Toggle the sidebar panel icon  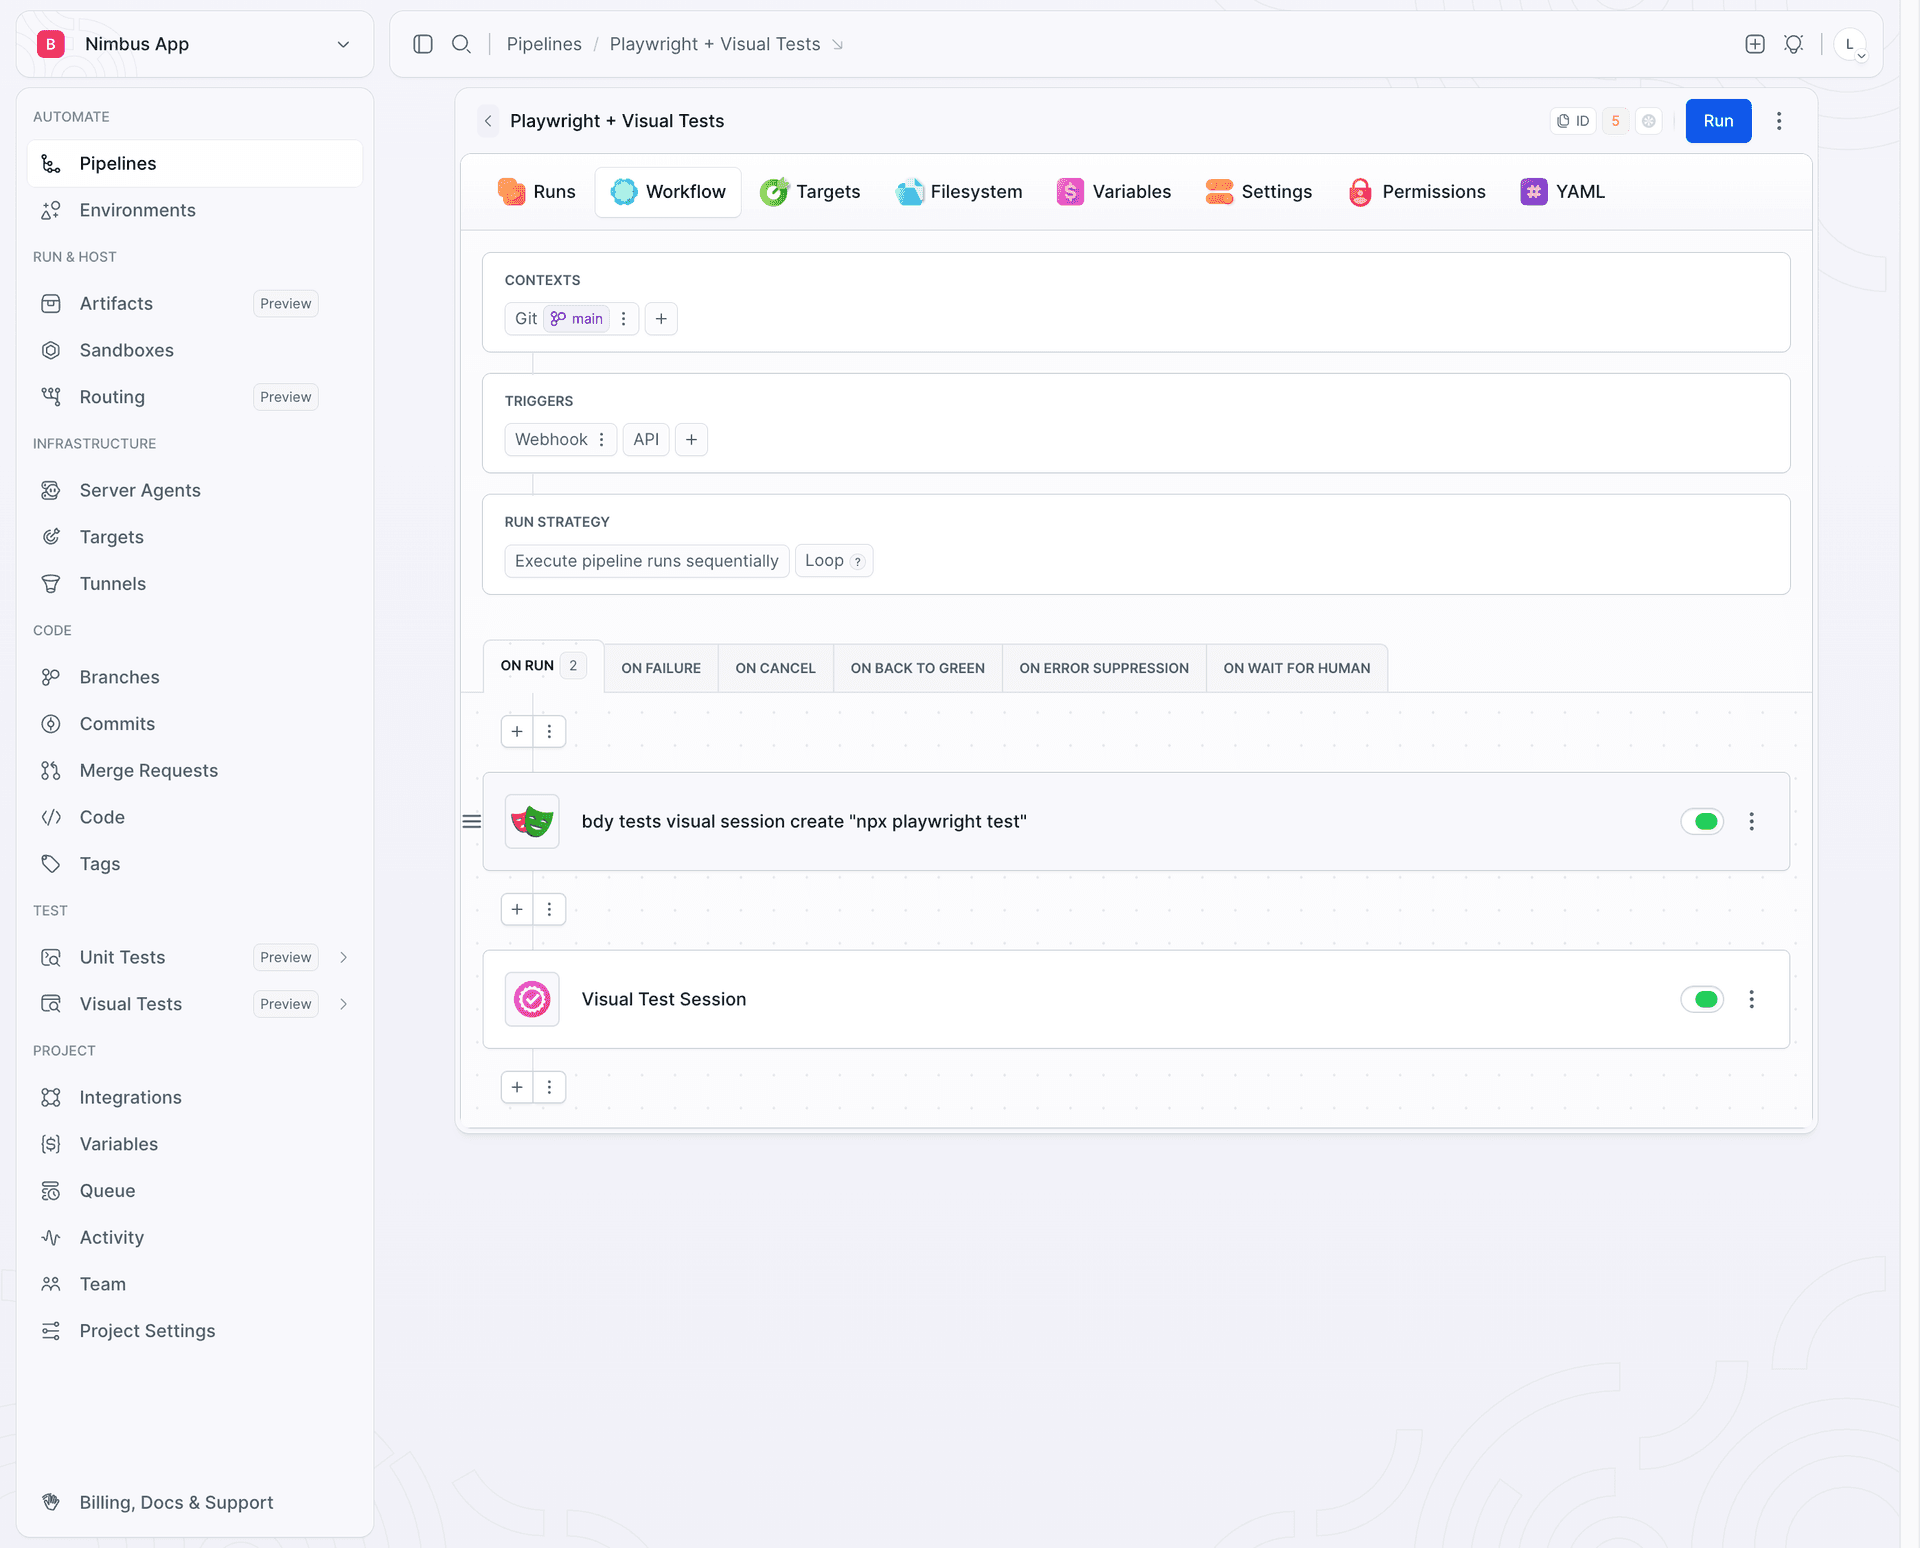[x=423, y=44]
